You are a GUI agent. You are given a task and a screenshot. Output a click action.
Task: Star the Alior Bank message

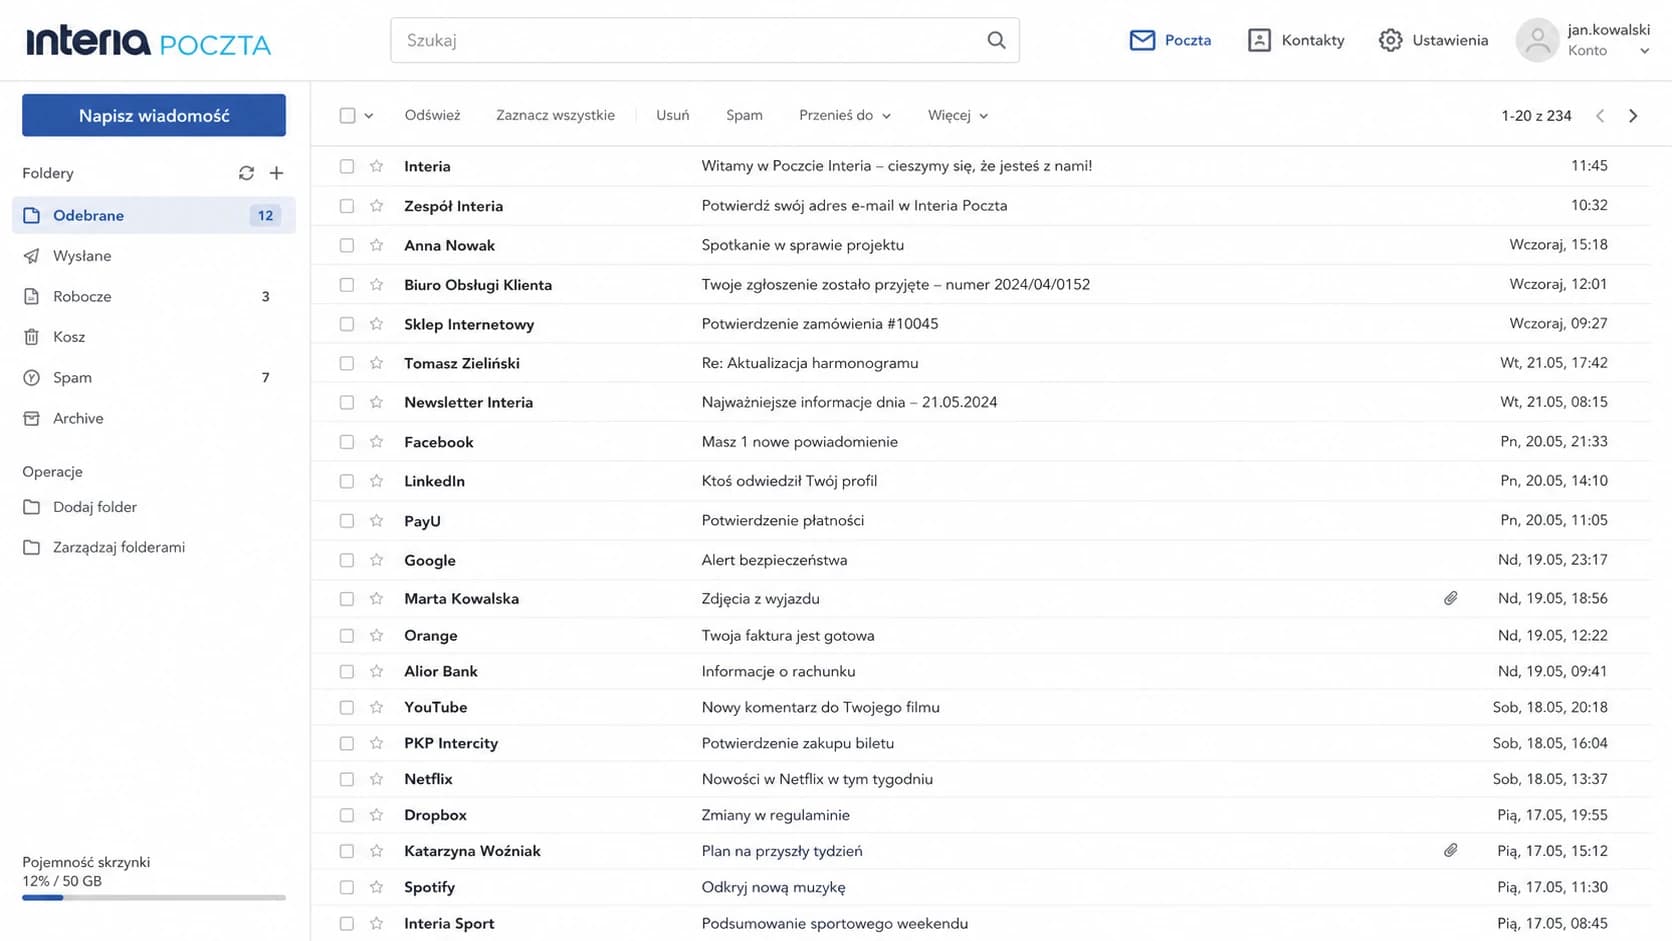[376, 672]
